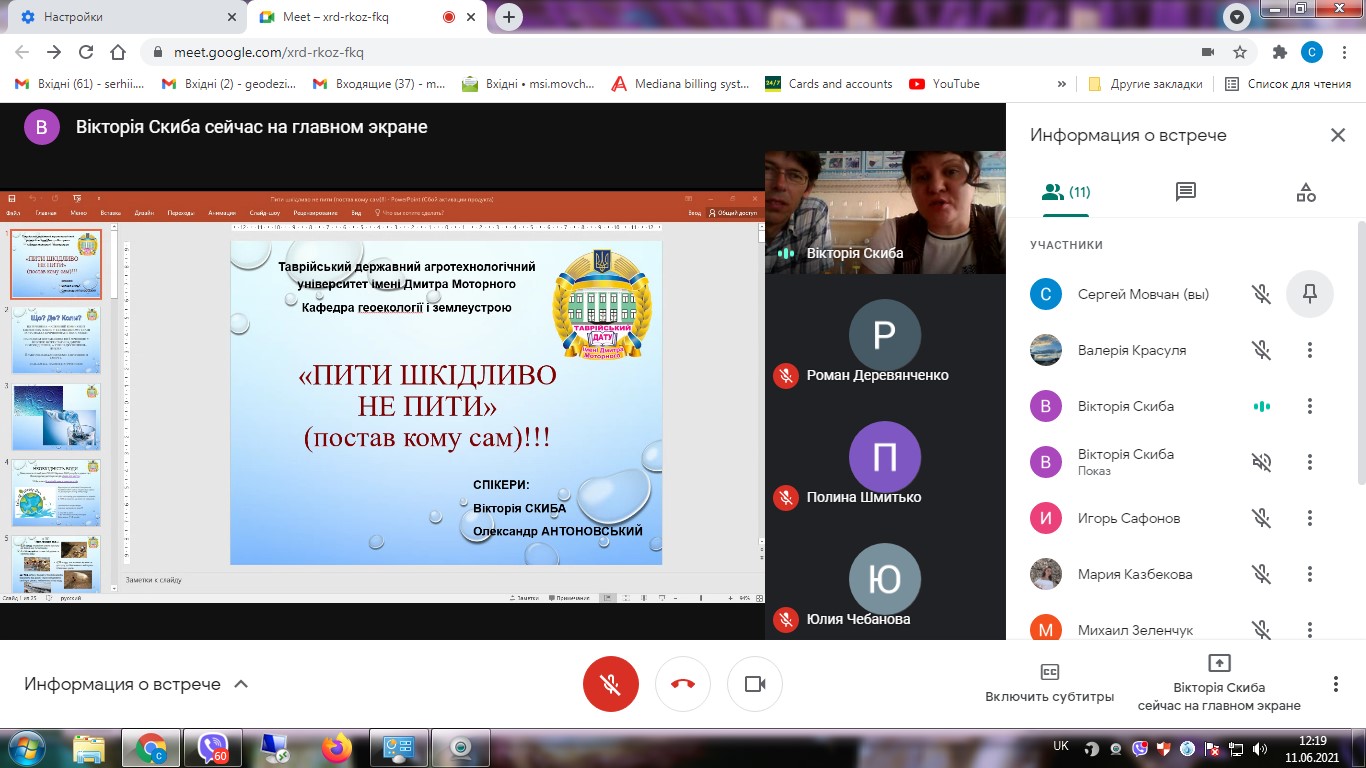Screen dimensions: 1366x768
Task: Hang up with the leave call button
Action: tap(683, 684)
